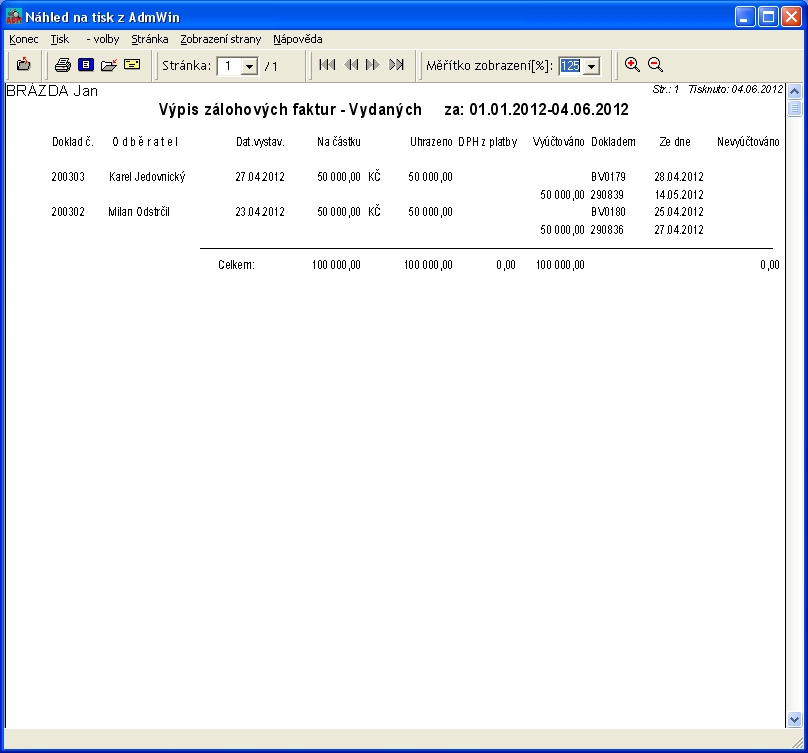Click date 25.04.2012
Viewport: 808px width, 753px height.
coord(679,212)
